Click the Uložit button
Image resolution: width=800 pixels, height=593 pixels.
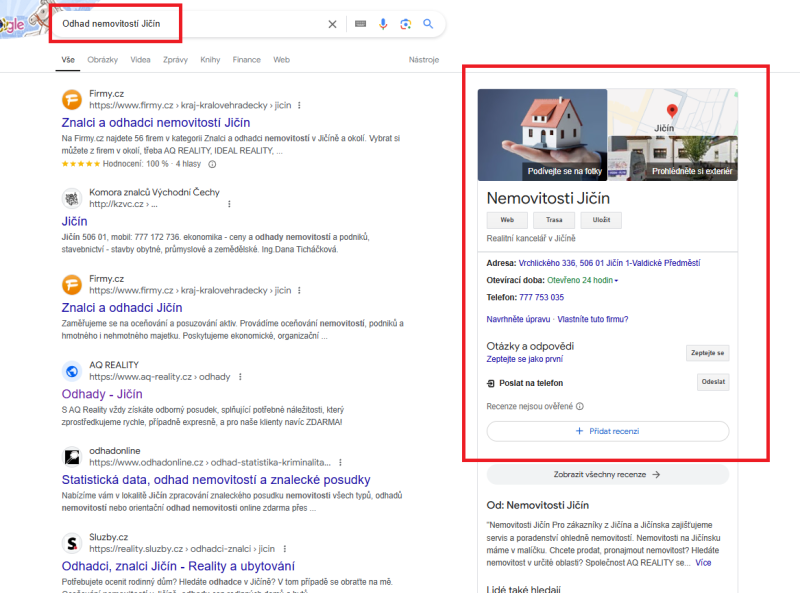pos(601,220)
